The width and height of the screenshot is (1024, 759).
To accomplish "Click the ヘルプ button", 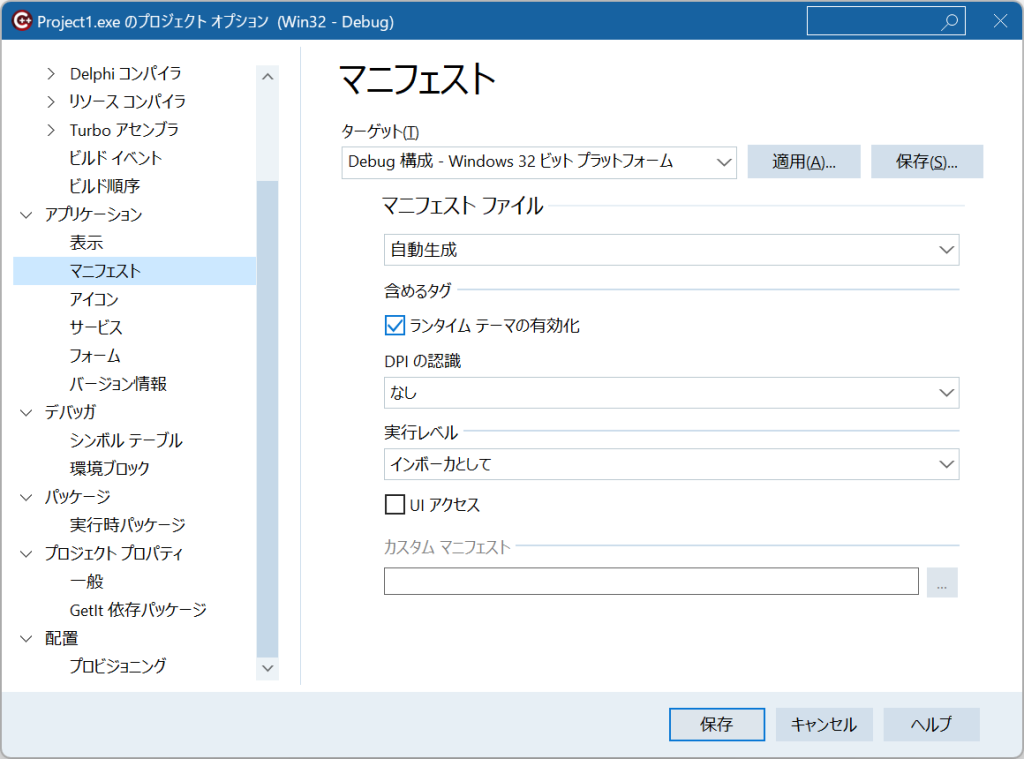I will click(x=931, y=724).
